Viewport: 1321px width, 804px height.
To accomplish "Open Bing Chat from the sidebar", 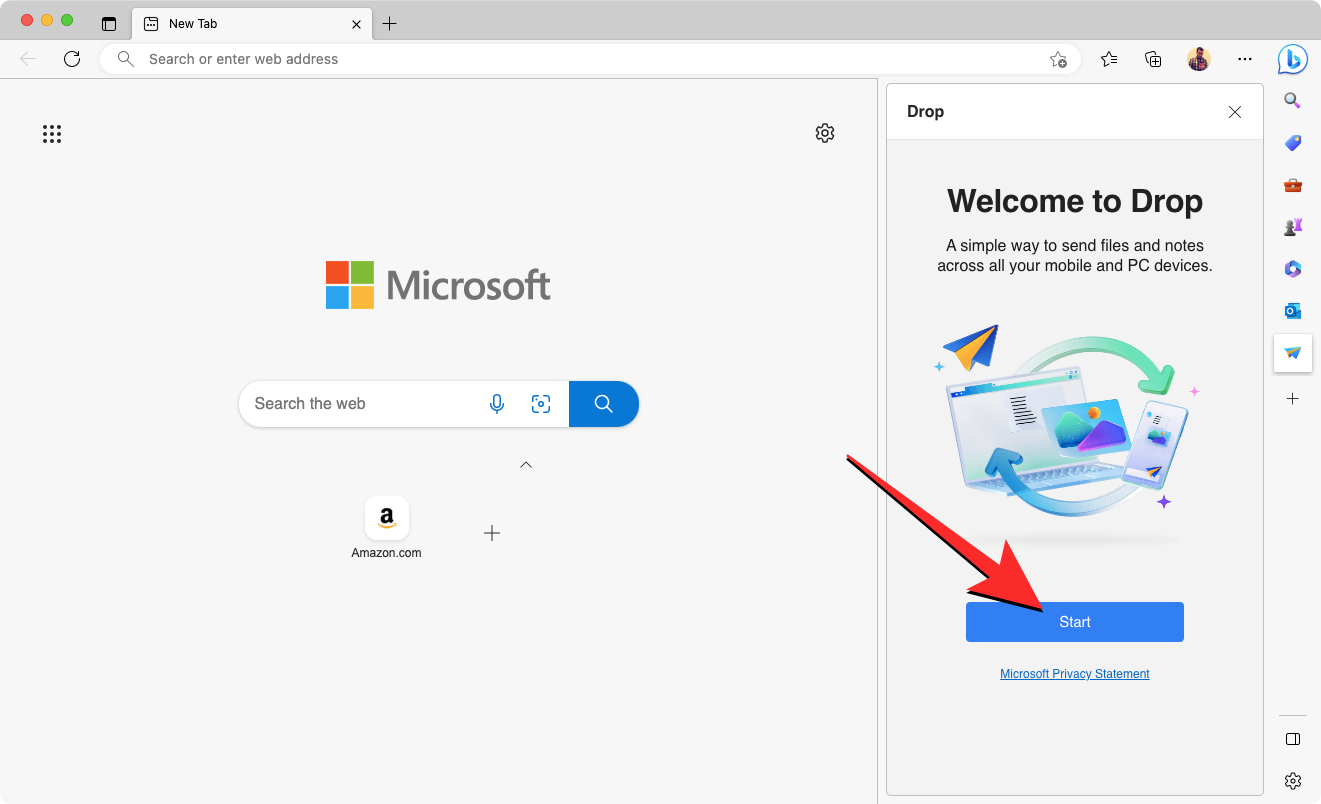I will (x=1292, y=60).
